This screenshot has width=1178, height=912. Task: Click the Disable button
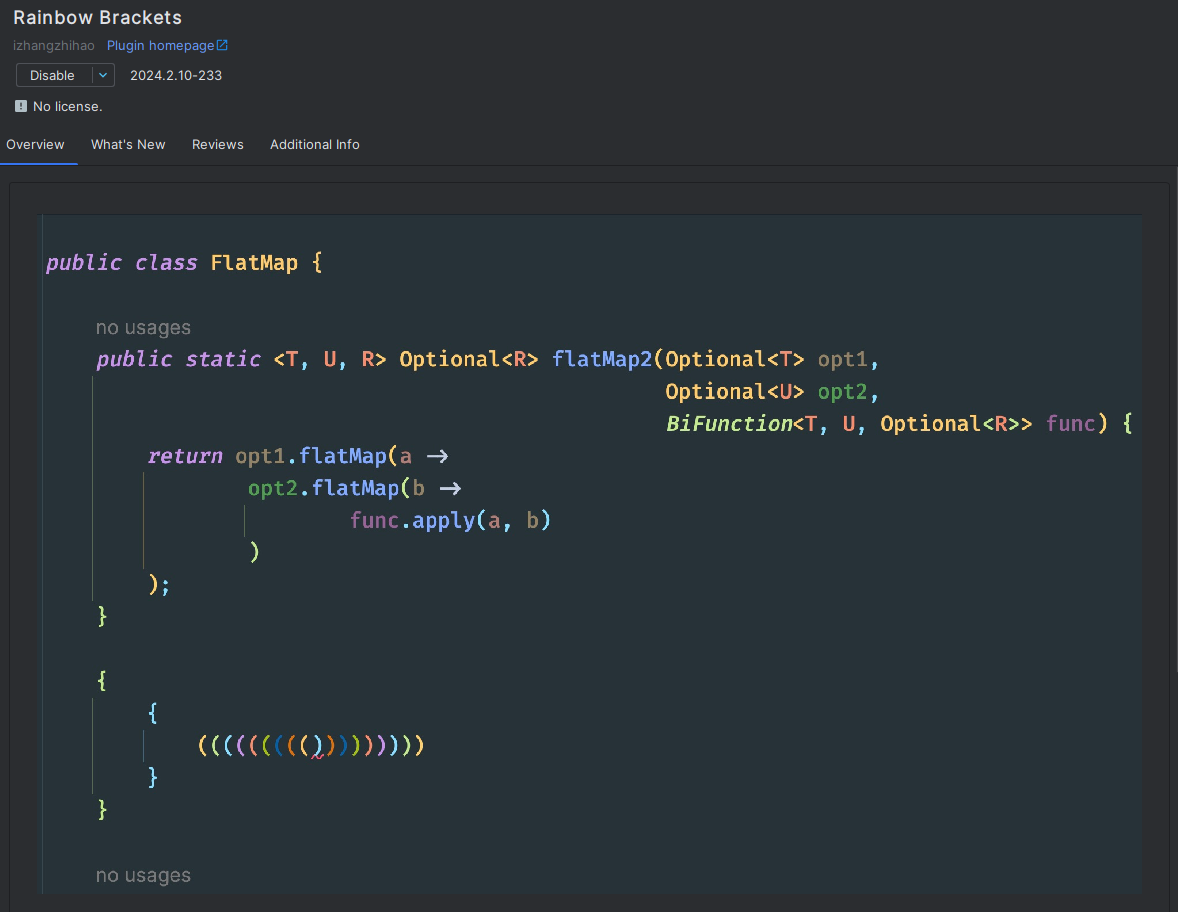tap(53, 75)
